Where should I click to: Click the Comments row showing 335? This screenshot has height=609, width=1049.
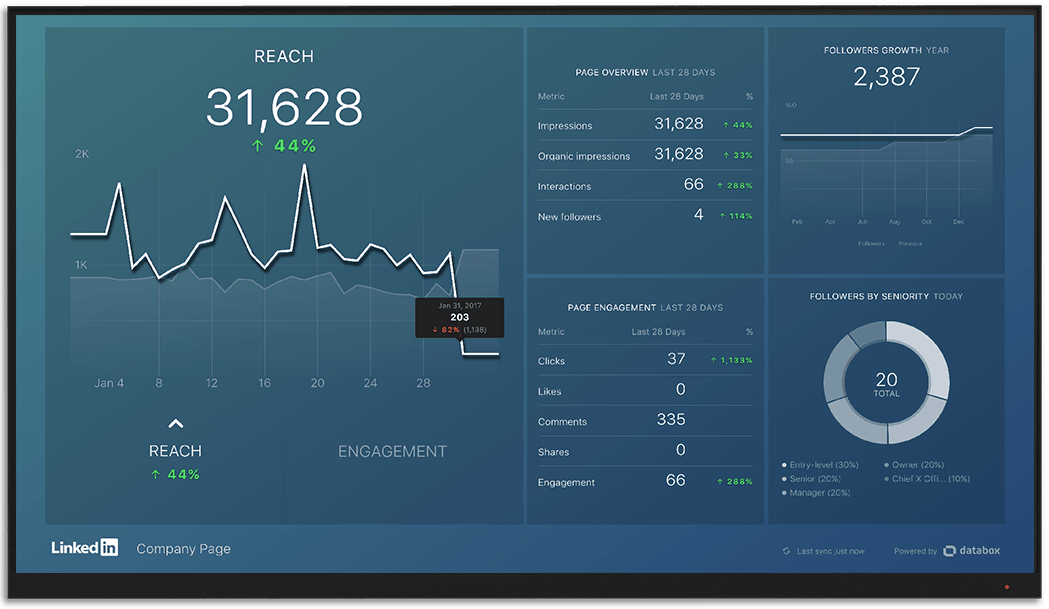644,421
